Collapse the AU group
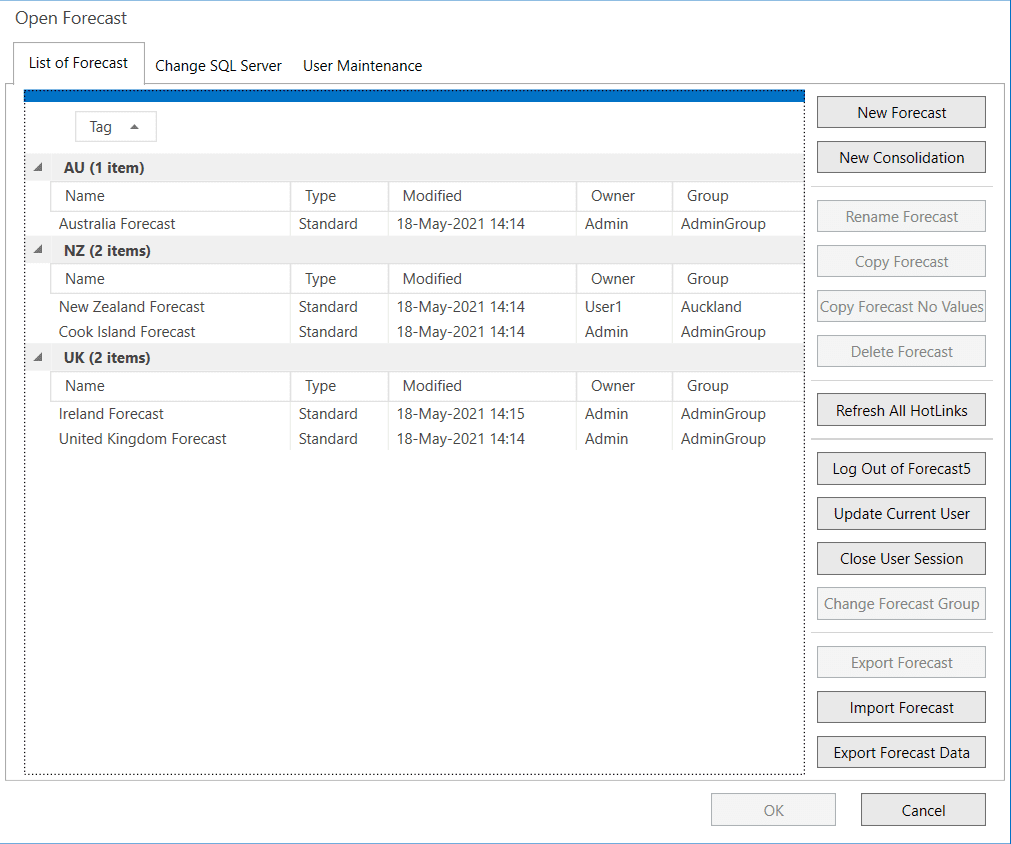 coord(38,168)
